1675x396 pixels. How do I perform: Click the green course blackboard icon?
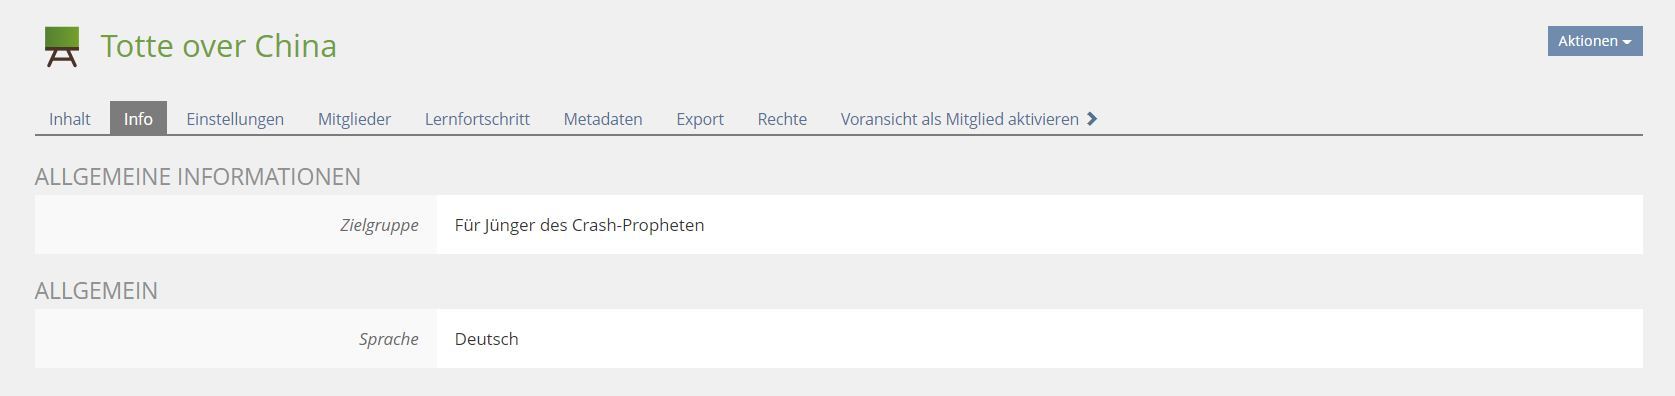tap(62, 46)
